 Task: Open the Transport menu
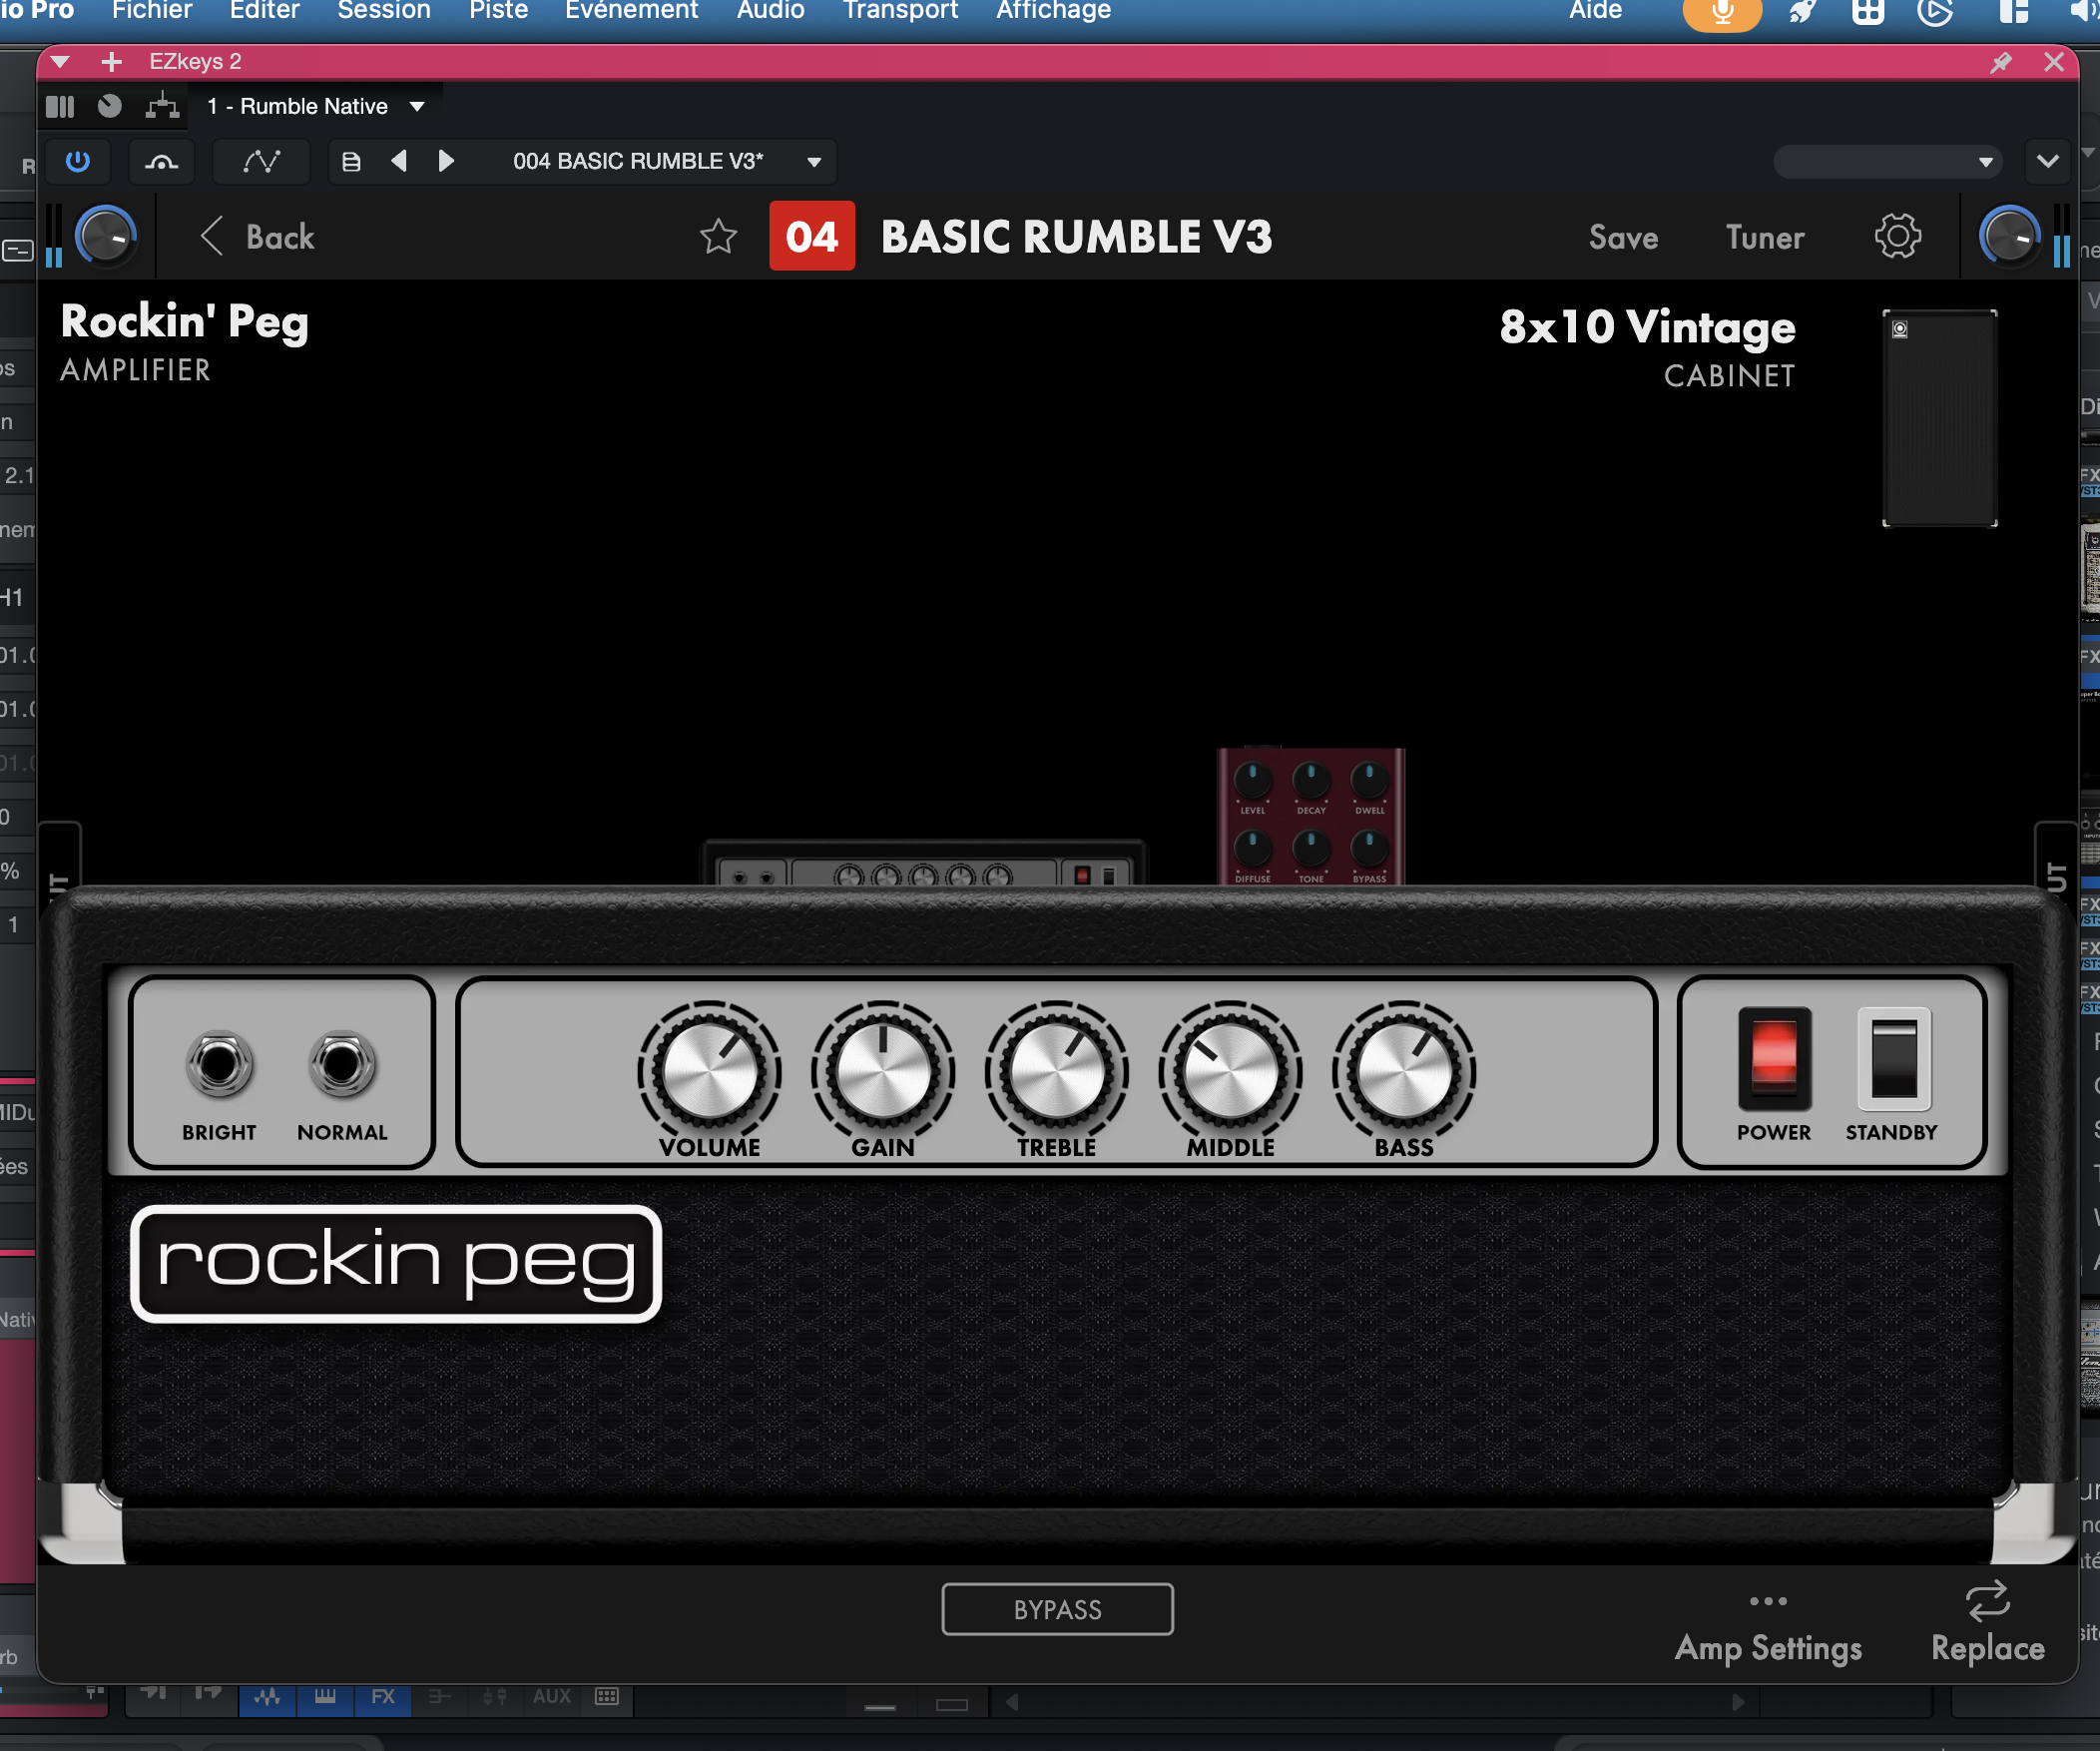[900, 11]
